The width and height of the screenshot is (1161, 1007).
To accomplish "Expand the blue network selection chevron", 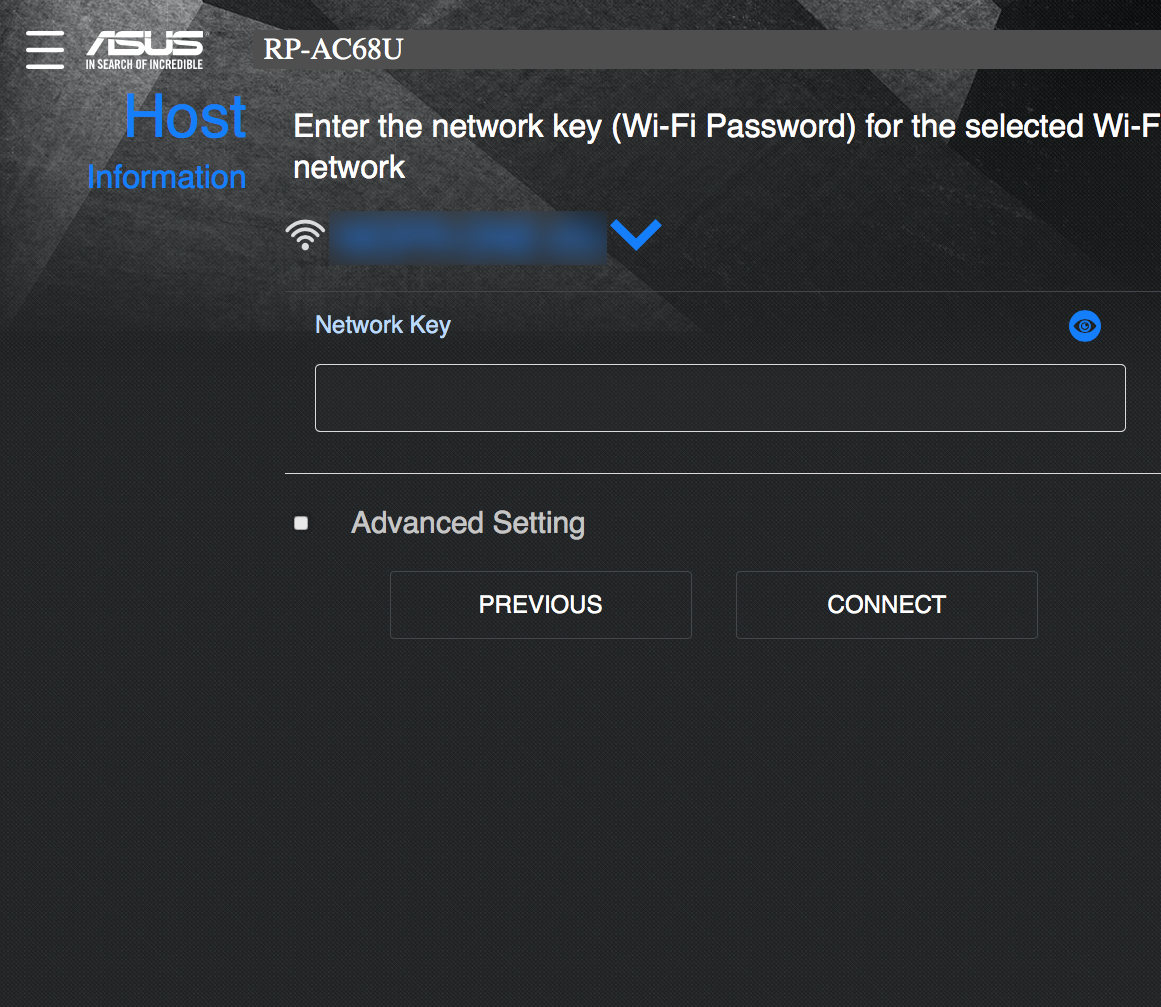I will click(x=636, y=235).
